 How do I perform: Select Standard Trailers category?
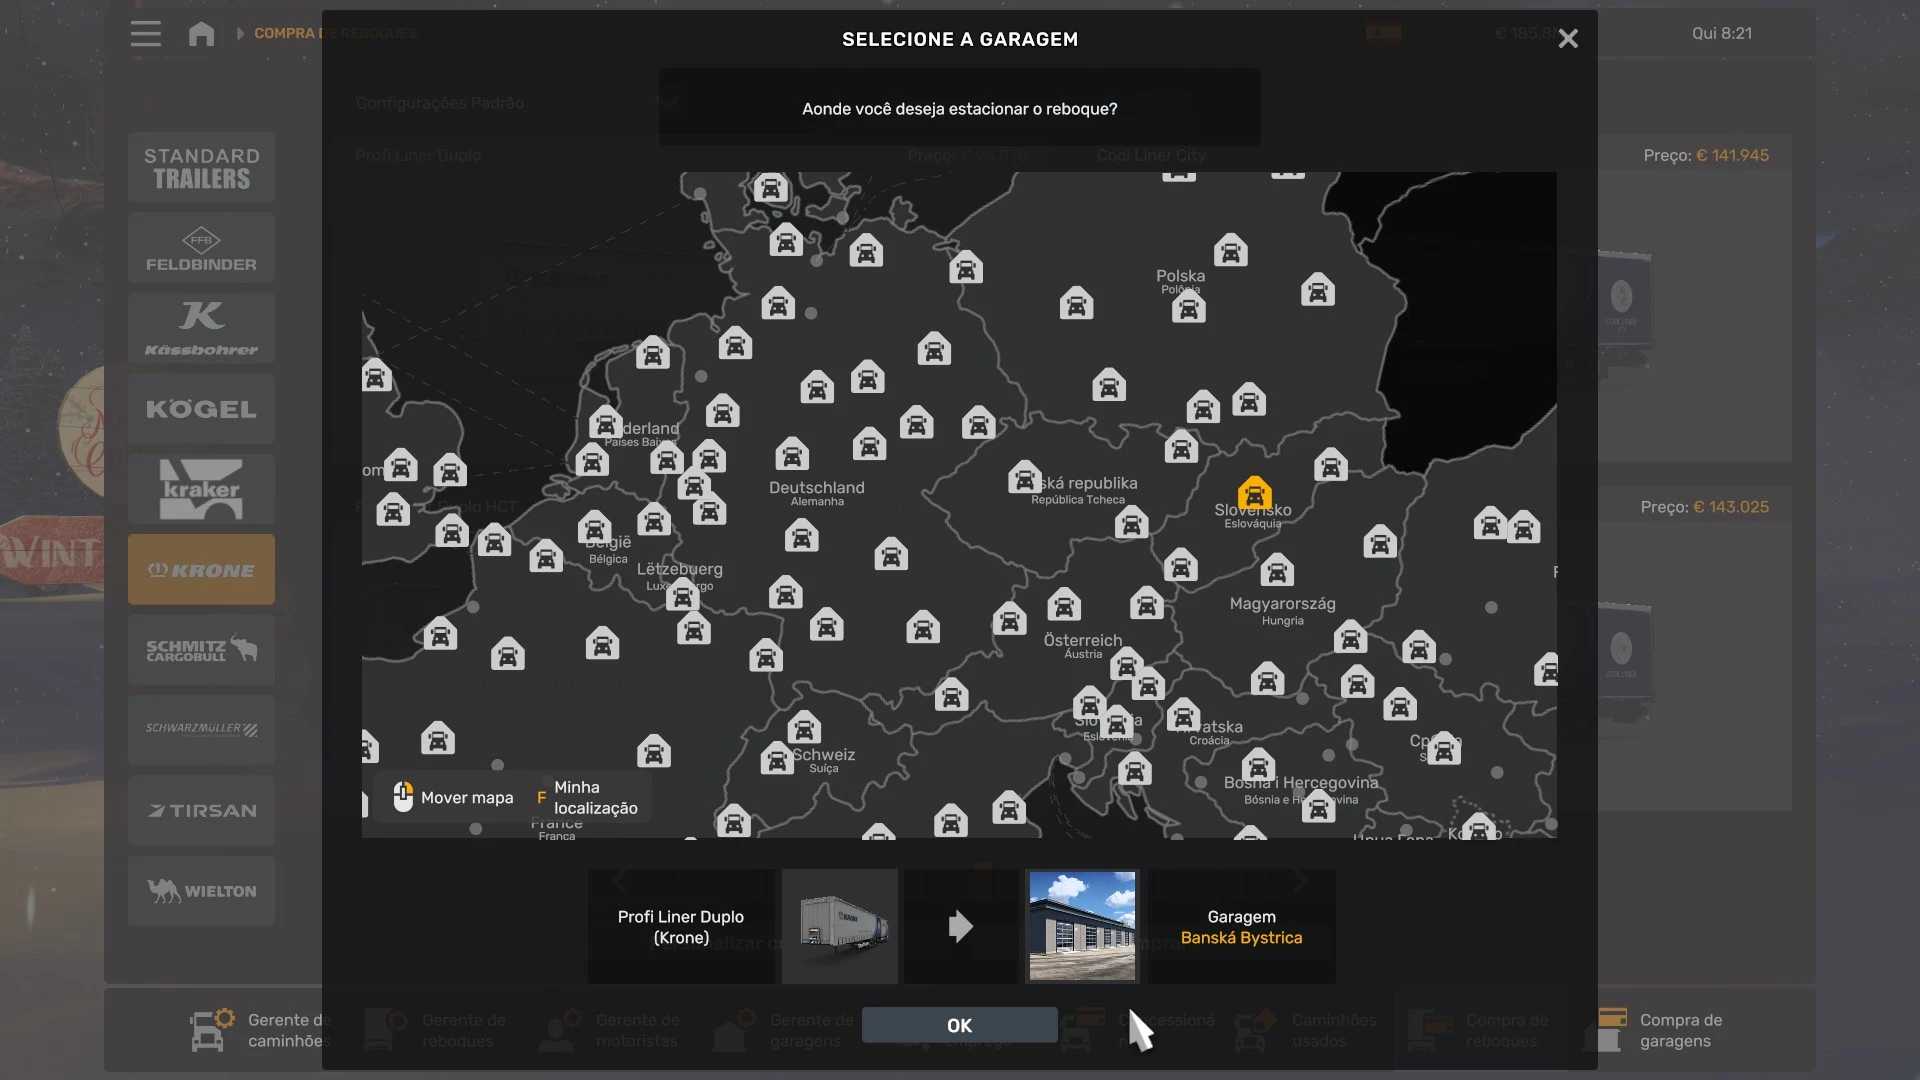pos(201,168)
